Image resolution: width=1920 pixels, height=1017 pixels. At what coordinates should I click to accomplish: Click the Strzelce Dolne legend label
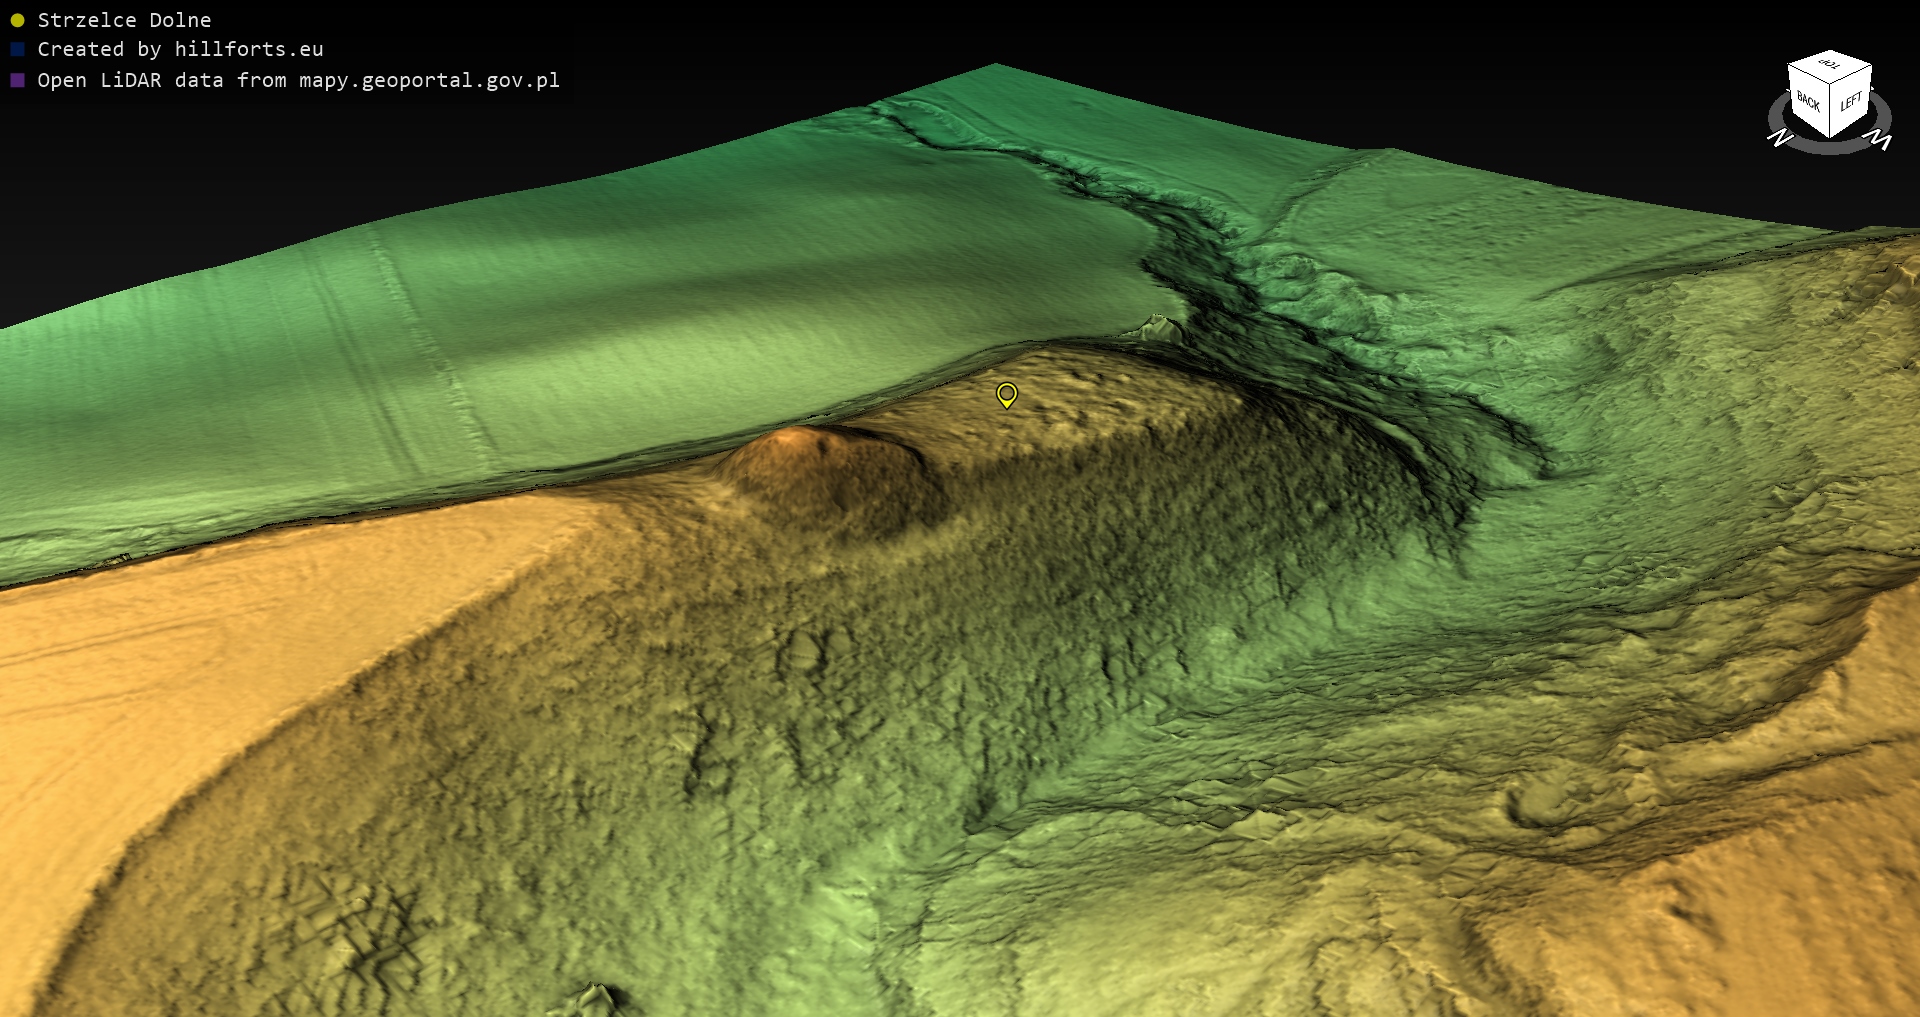pos(124,20)
